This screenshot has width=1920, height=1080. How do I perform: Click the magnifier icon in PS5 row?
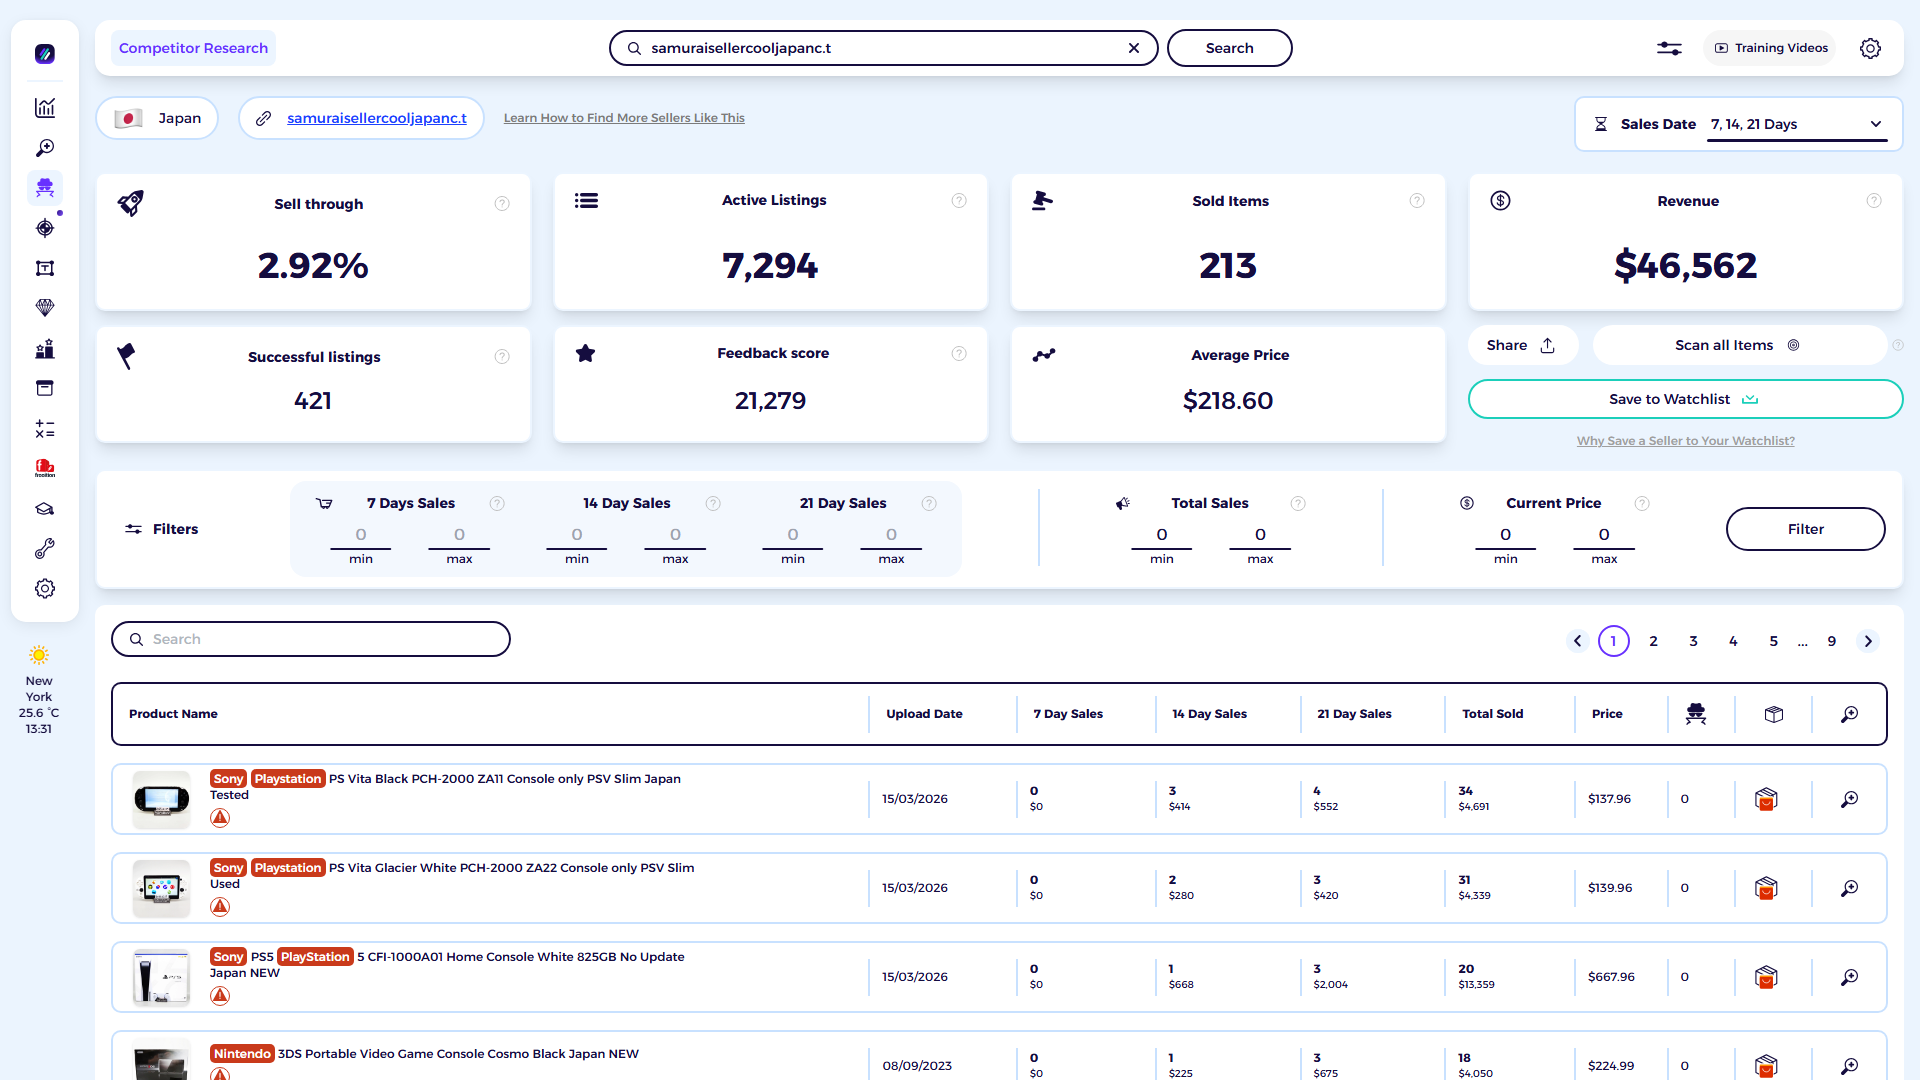point(1850,977)
